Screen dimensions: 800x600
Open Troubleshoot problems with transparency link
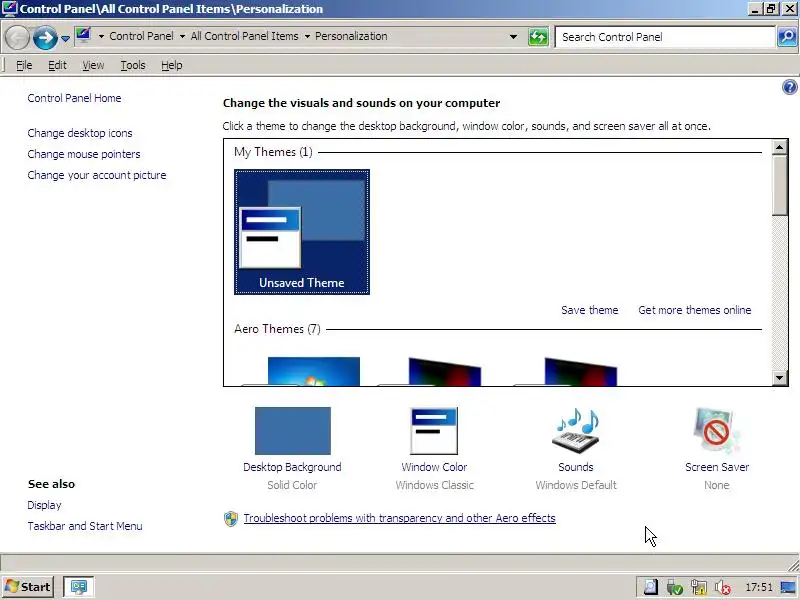[399, 518]
